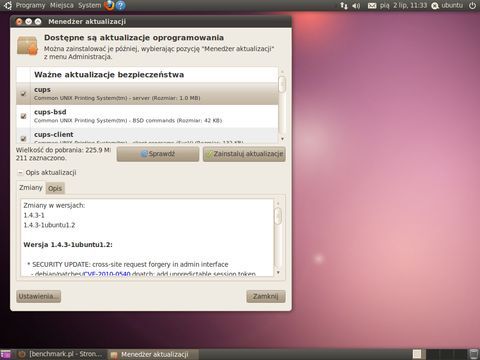Open Ustawienia settings button
This screenshot has width=480, height=360.
click(38, 296)
